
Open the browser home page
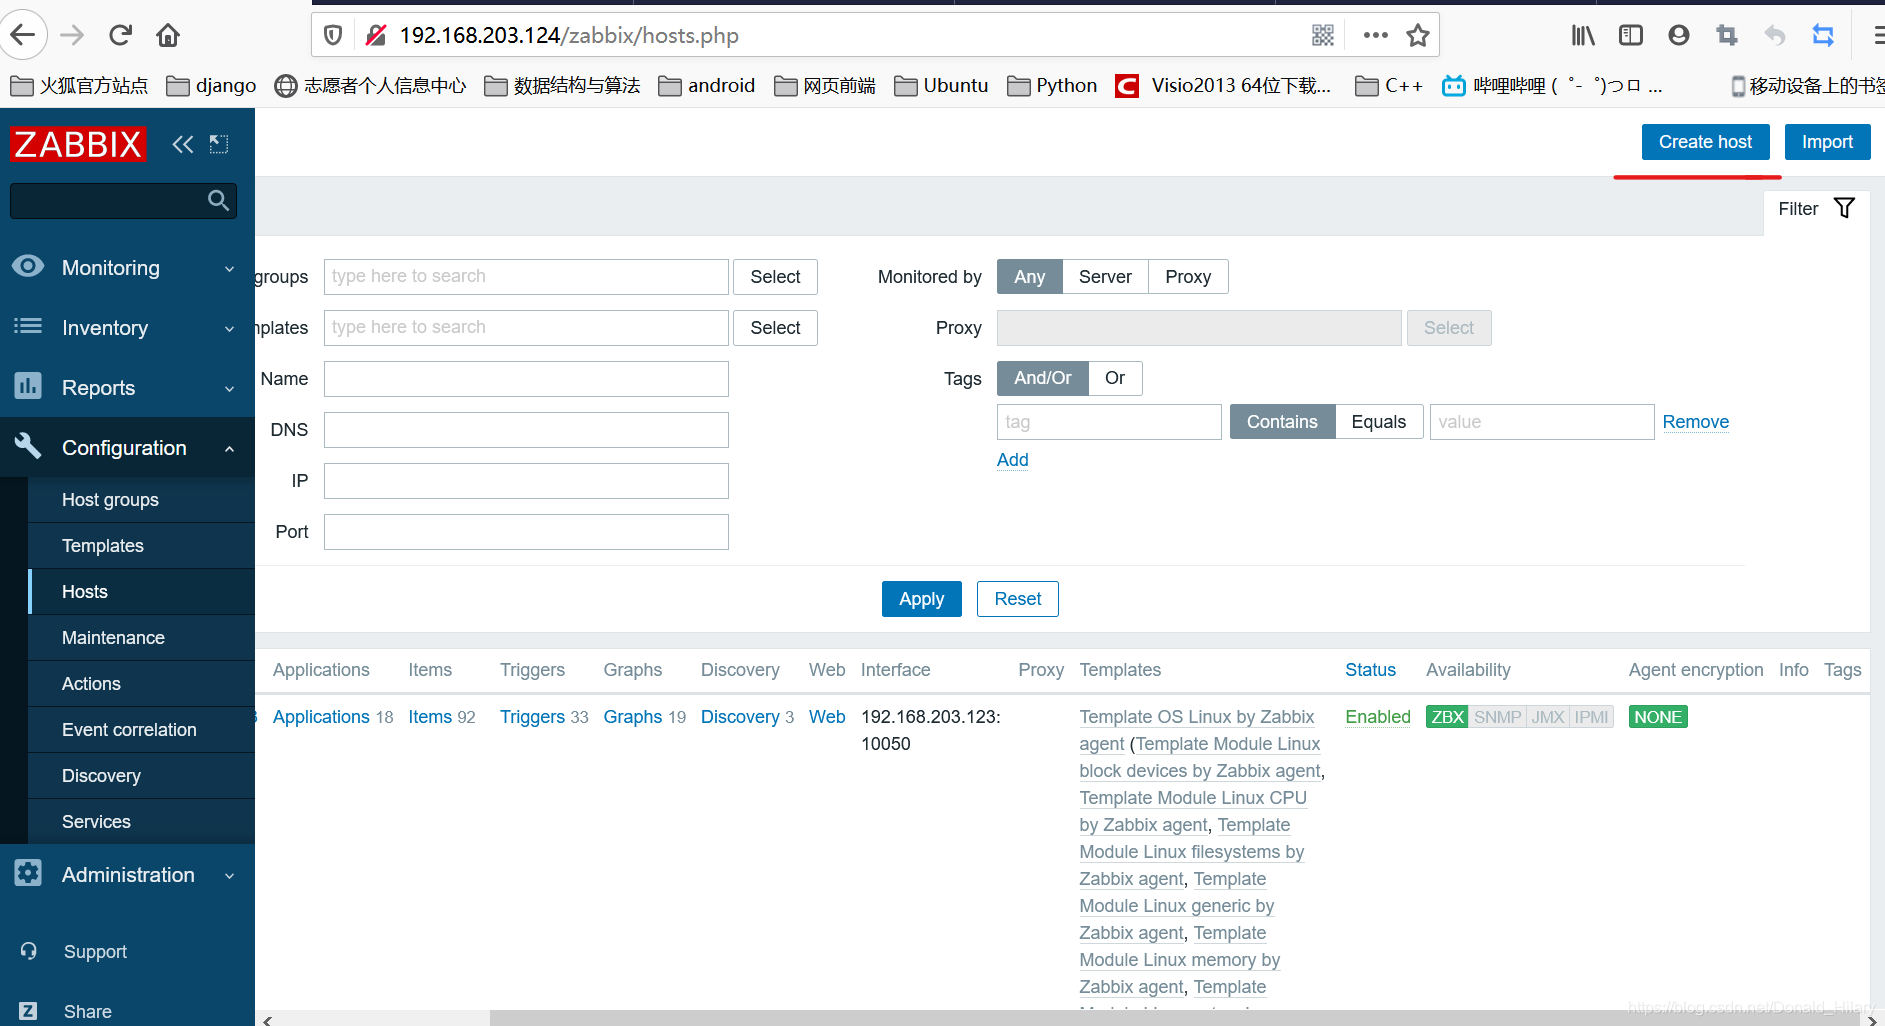click(x=168, y=35)
